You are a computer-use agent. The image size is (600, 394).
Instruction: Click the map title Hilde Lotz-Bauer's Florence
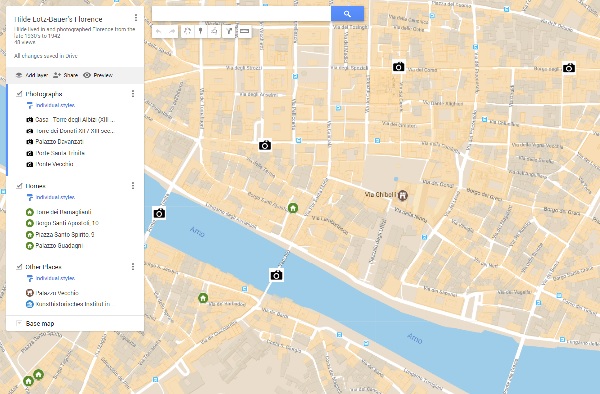[58, 19]
